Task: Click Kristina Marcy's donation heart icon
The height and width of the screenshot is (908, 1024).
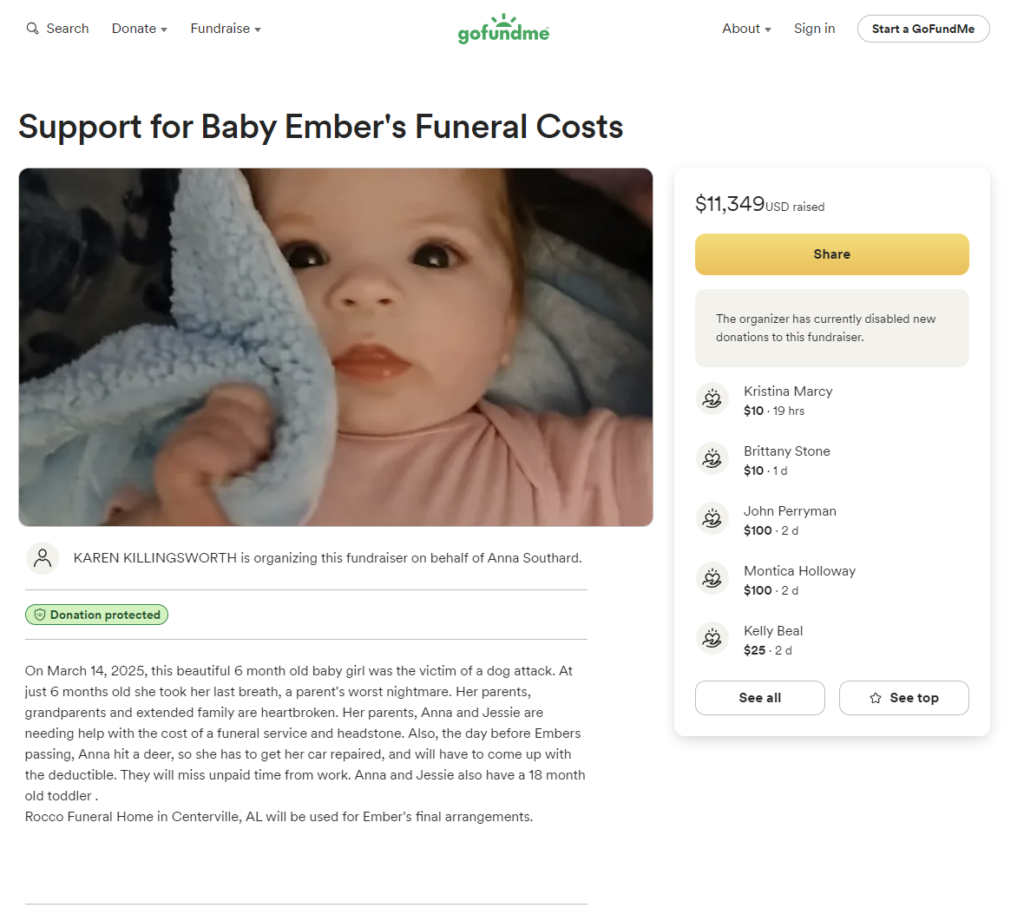Action: 712,399
